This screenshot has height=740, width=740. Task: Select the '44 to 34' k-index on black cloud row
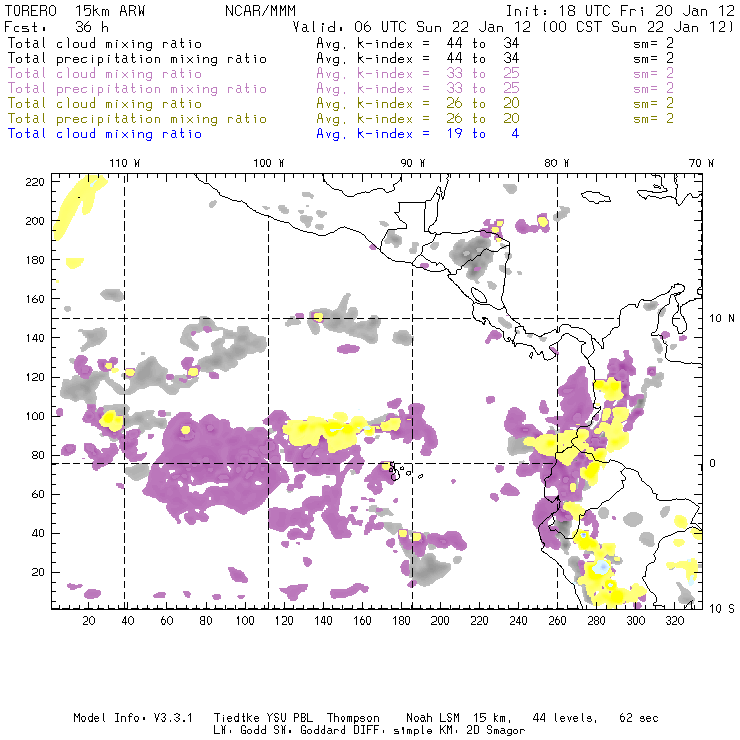(x=483, y=43)
